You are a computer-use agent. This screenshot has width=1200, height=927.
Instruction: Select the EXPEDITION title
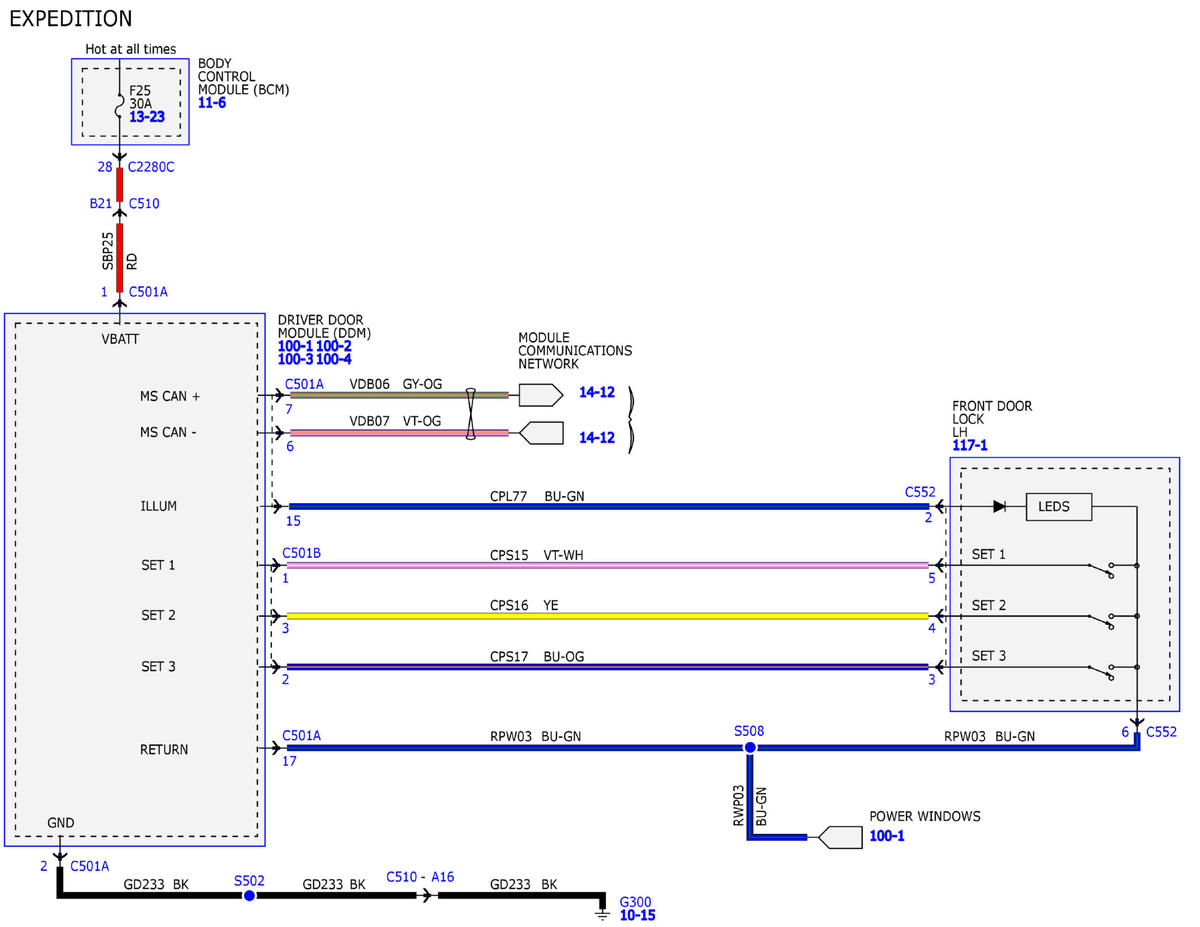tap(69, 18)
